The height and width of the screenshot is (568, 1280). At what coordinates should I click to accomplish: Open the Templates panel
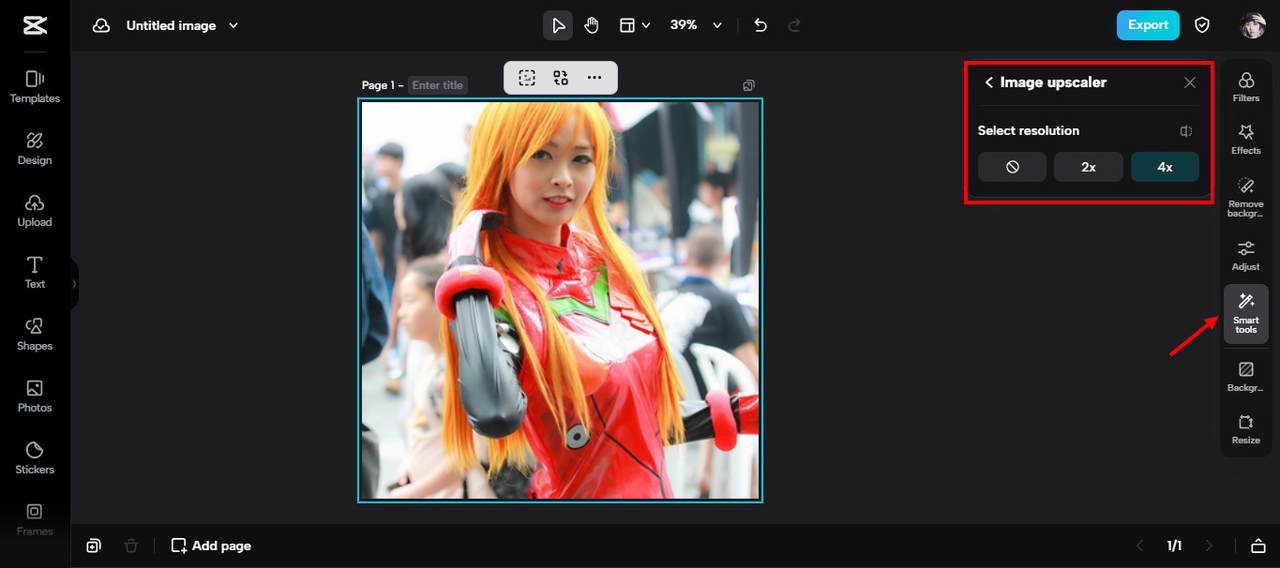click(35, 87)
